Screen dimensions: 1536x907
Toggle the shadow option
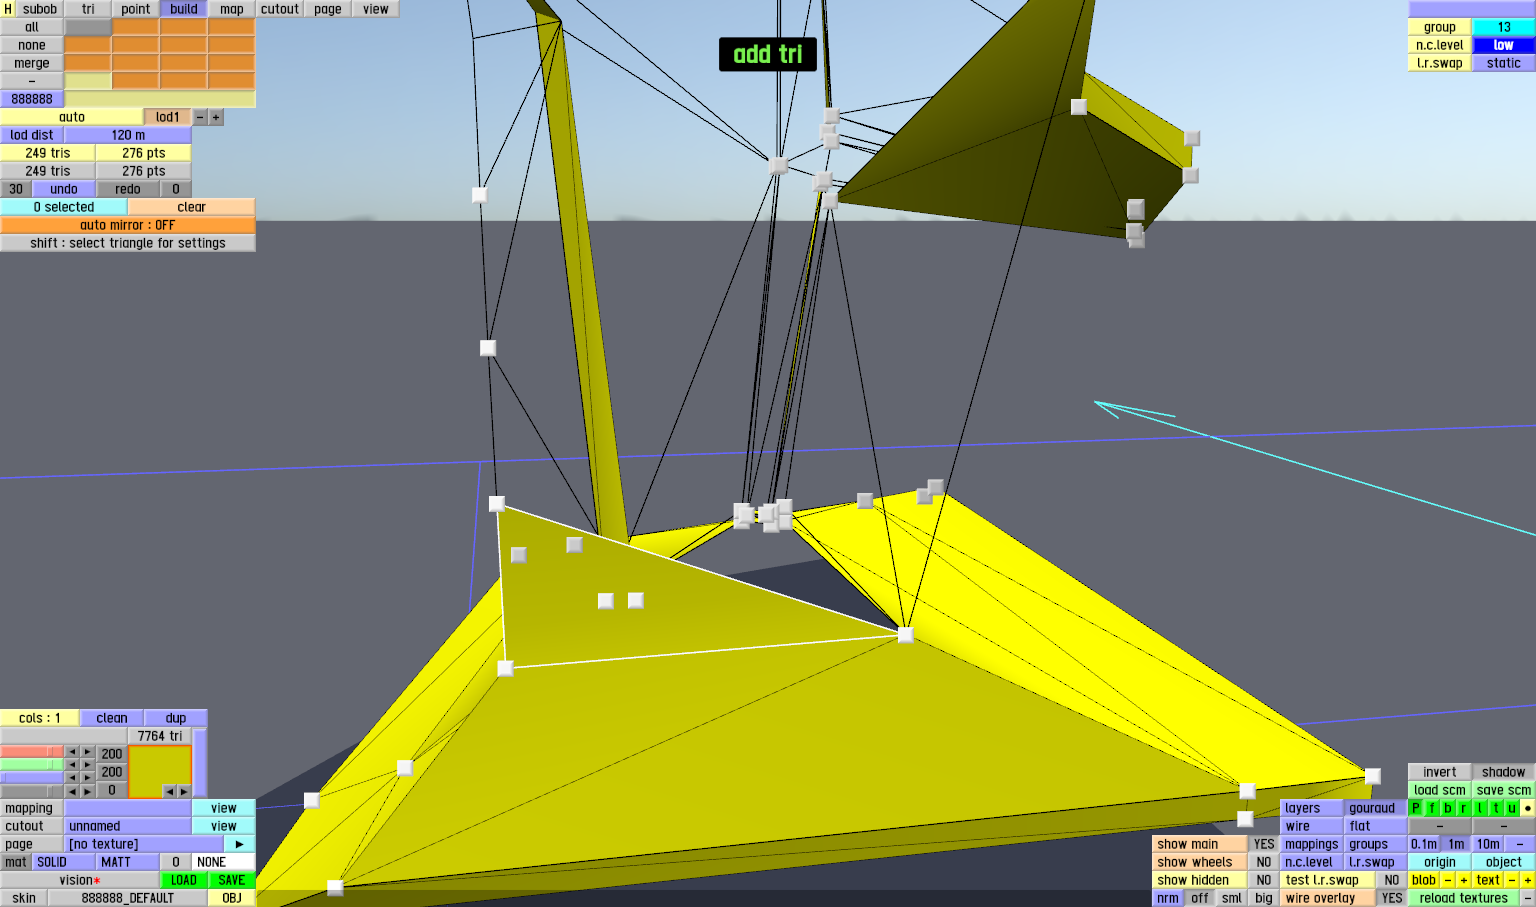(x=1503, y=772)
